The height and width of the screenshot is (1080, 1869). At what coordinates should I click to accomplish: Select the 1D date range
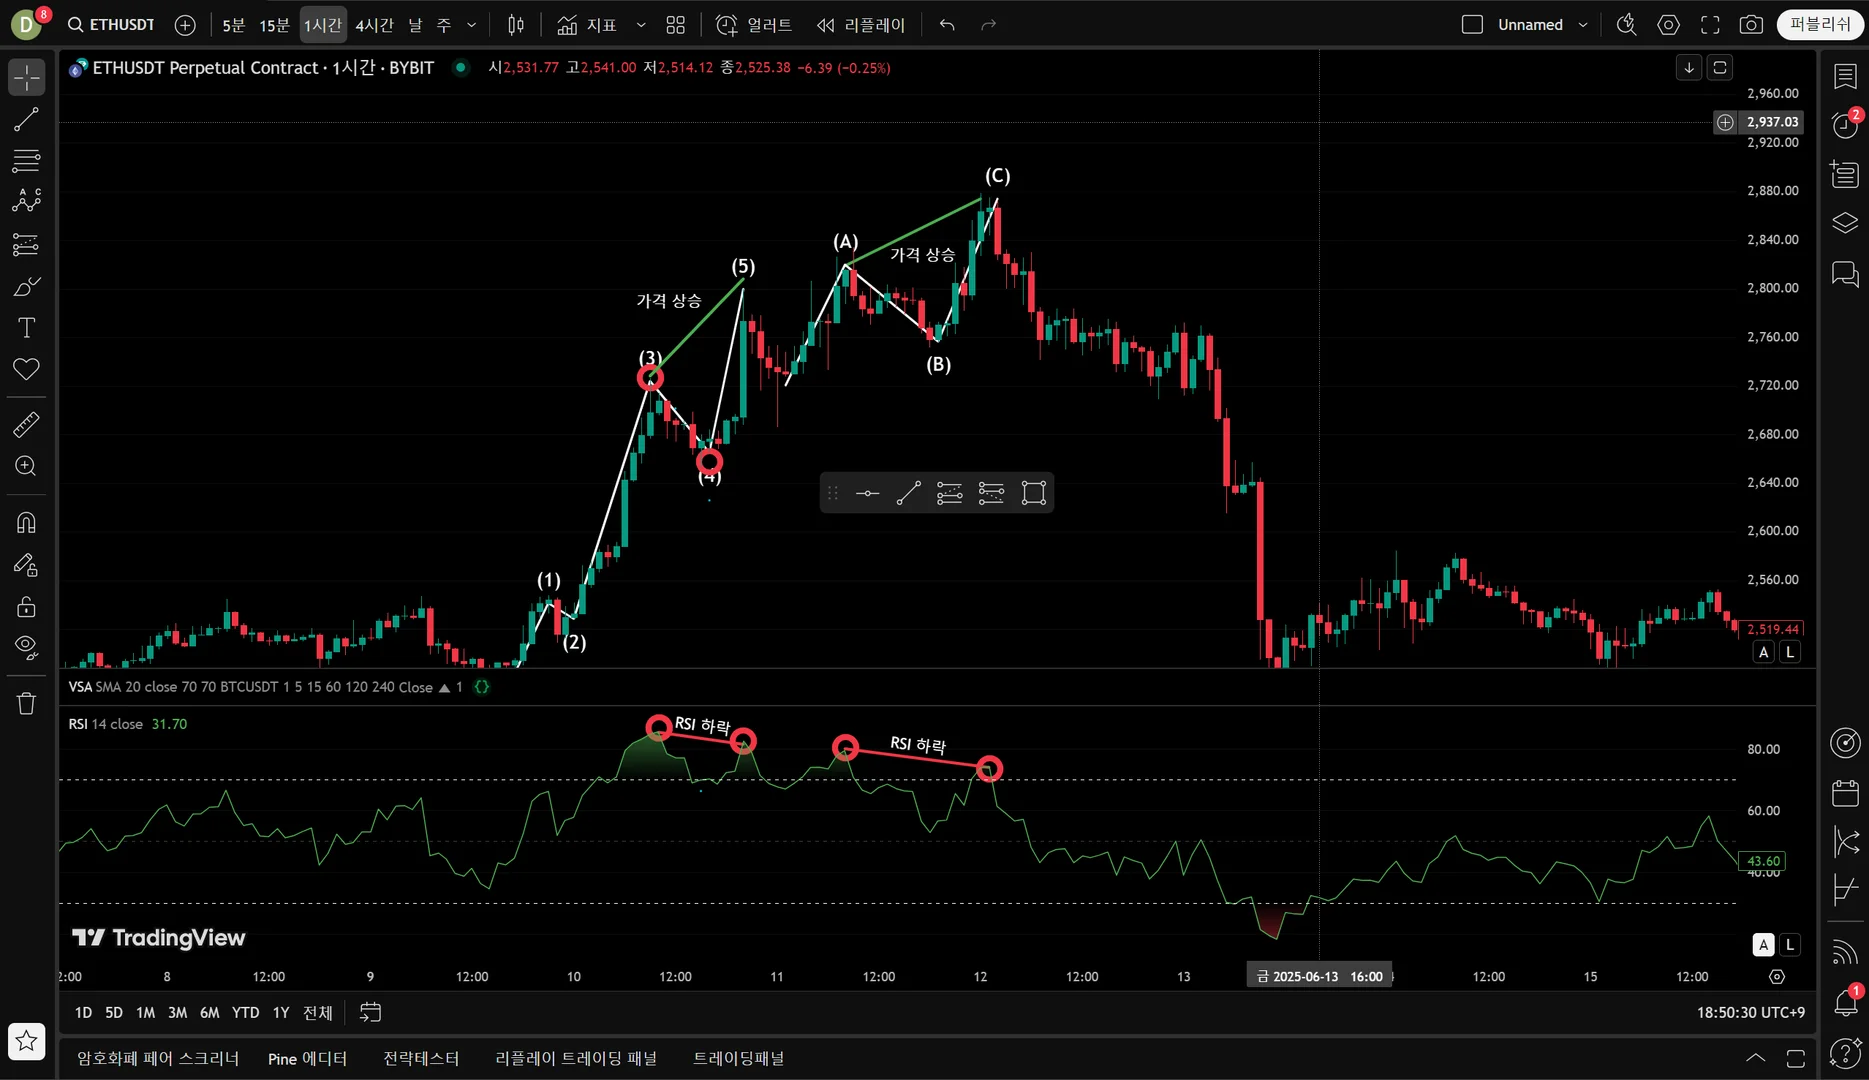83,1013
